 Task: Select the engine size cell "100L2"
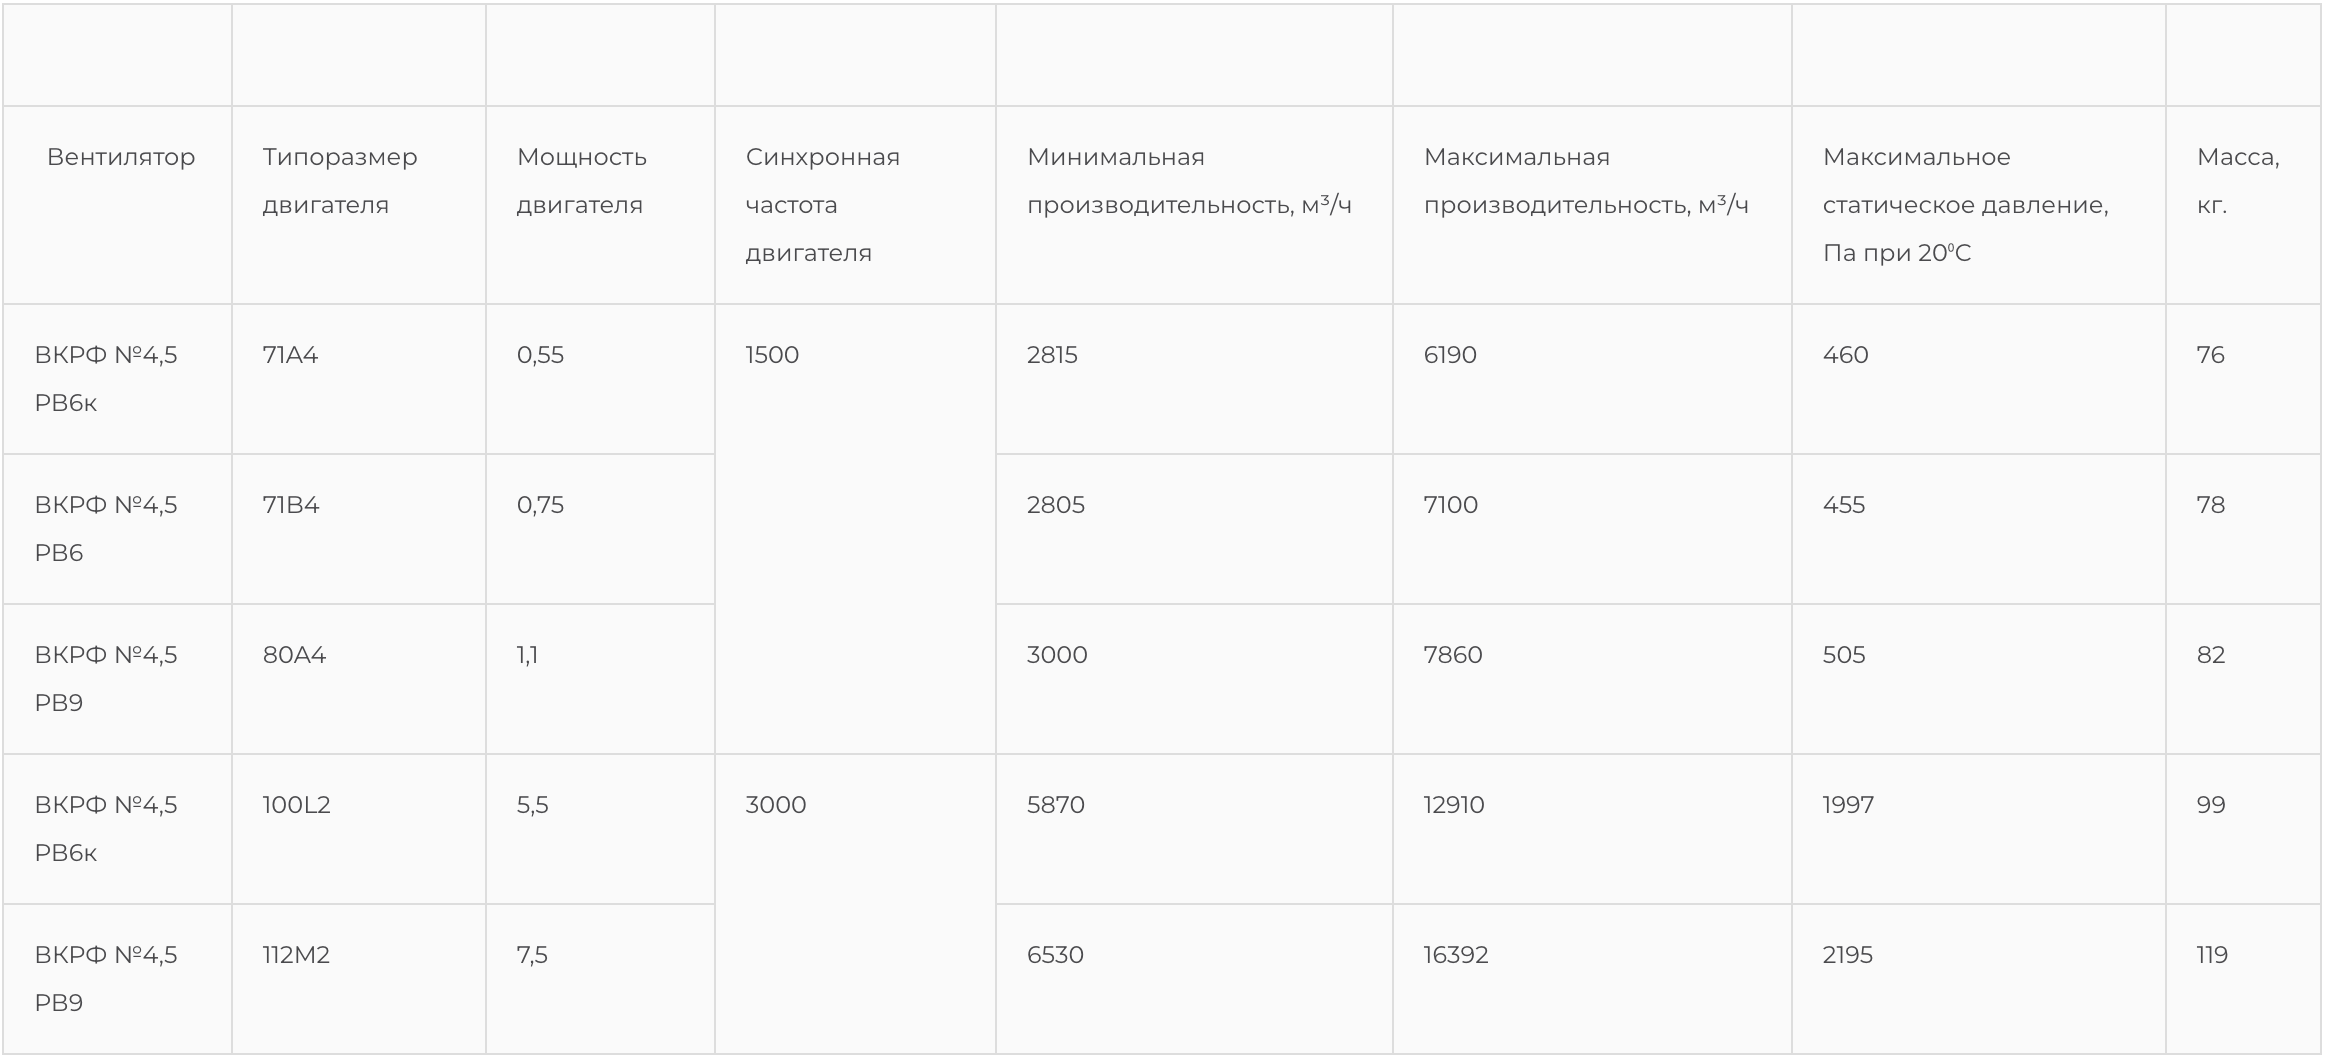(296, 805)
